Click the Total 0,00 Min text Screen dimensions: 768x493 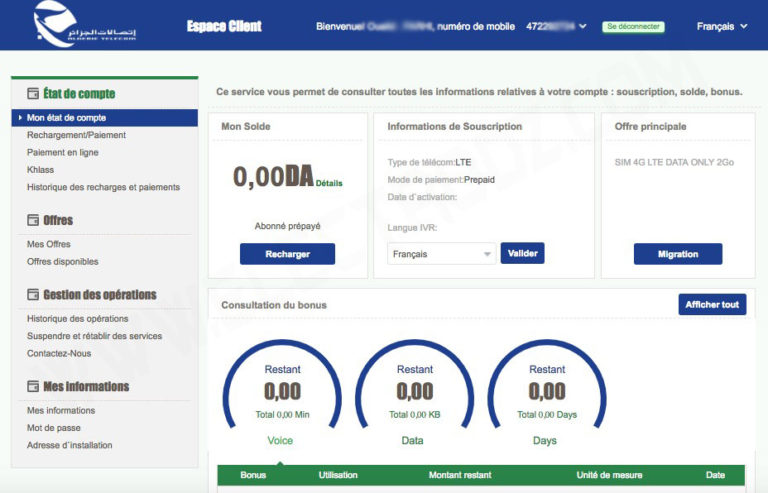coord(282,415)
